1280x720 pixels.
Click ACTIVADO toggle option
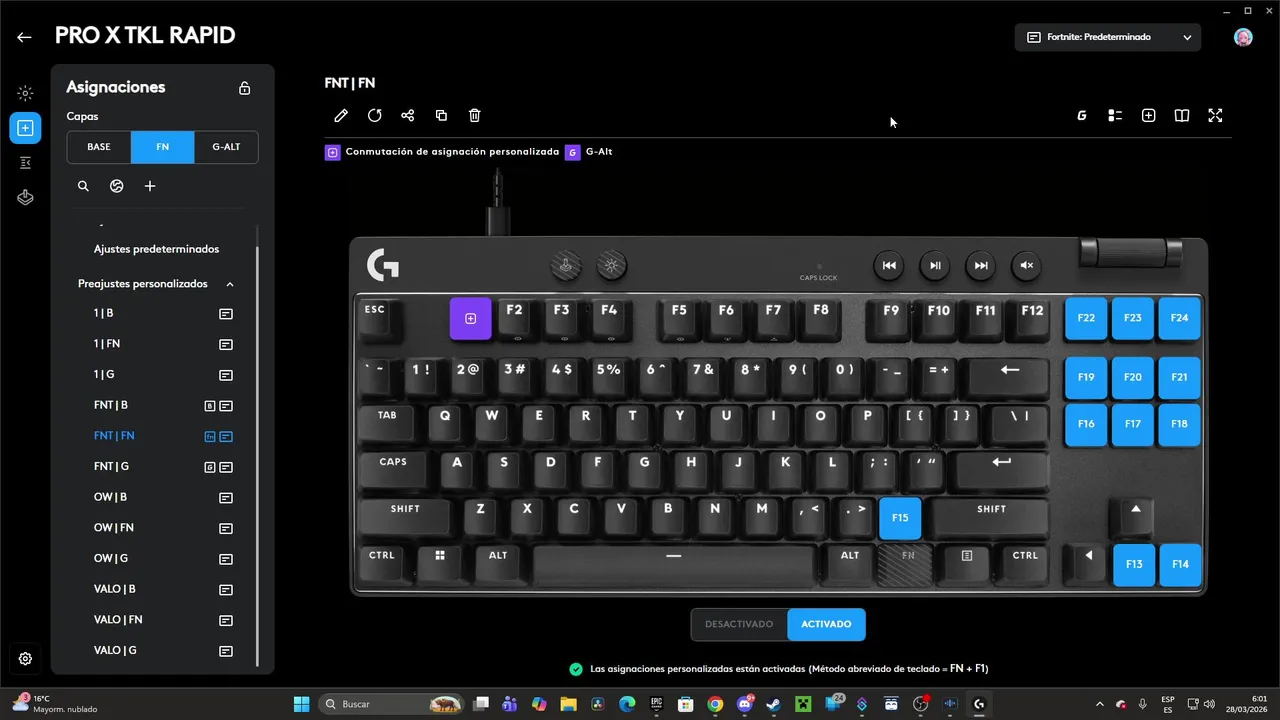(x=826, y=624)
